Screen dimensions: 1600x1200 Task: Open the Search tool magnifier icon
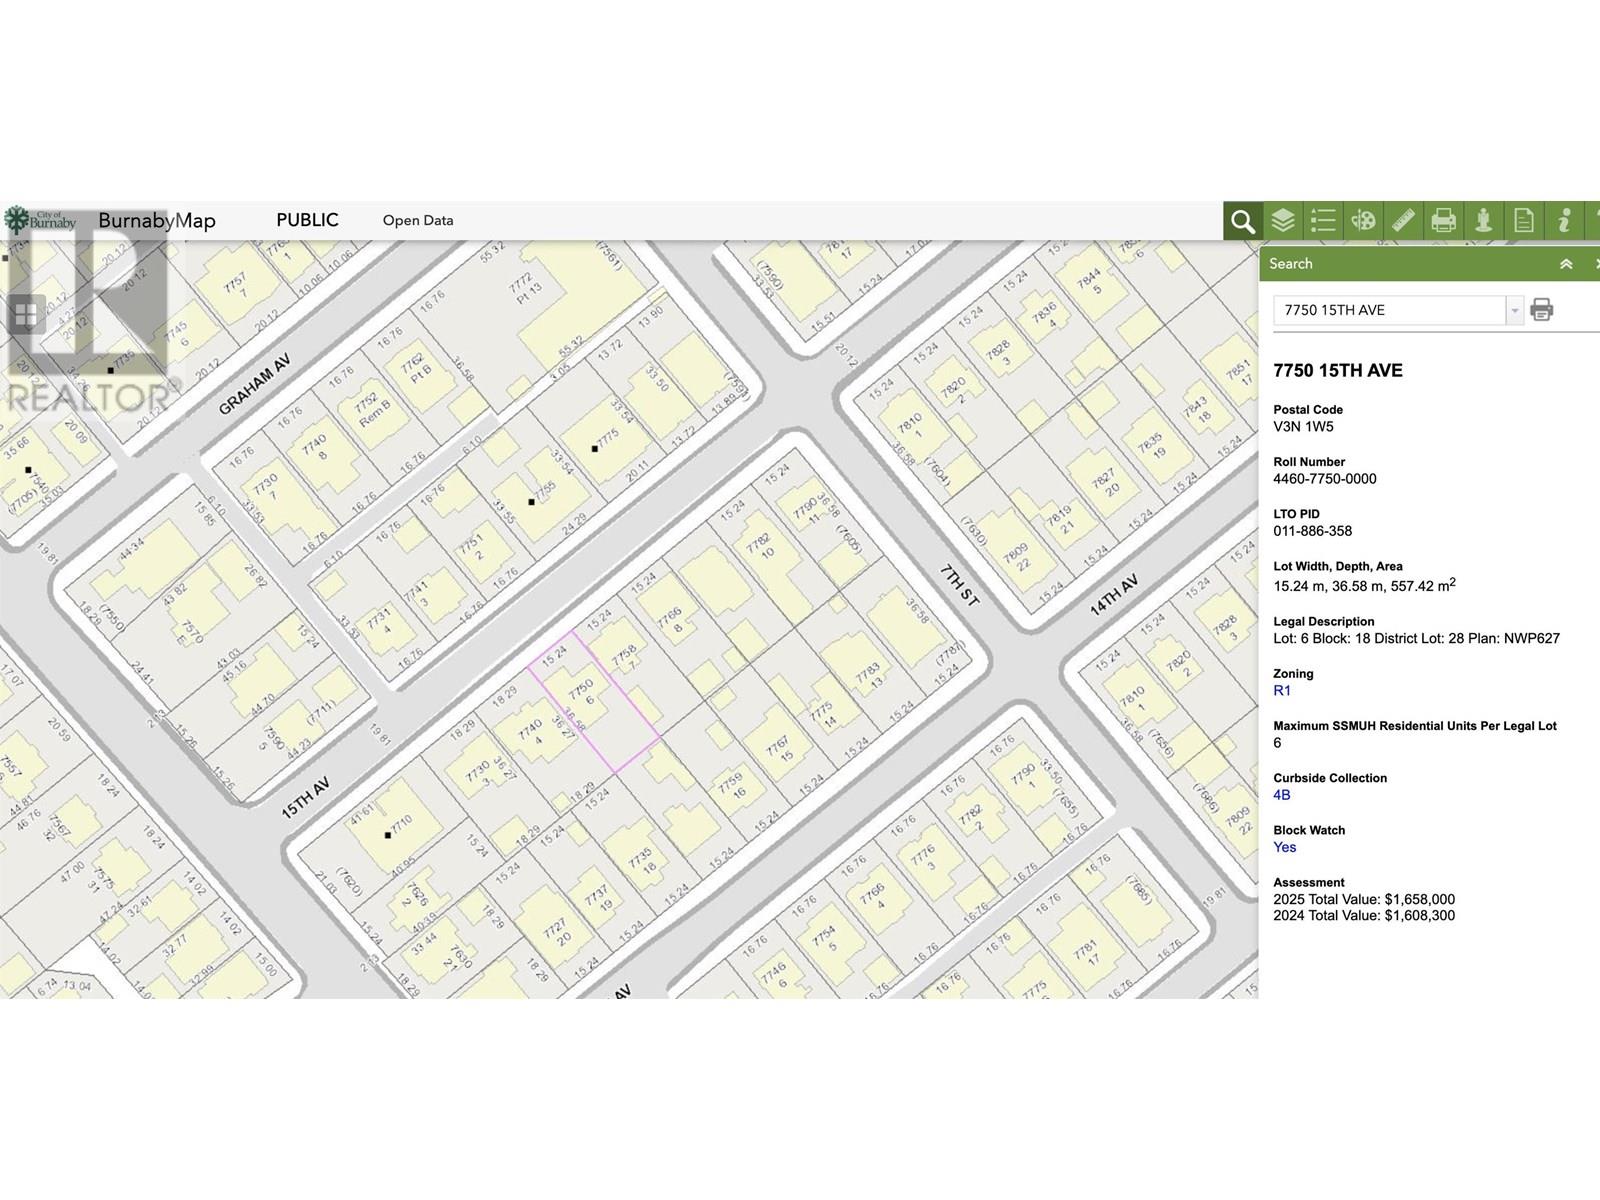1242,221
